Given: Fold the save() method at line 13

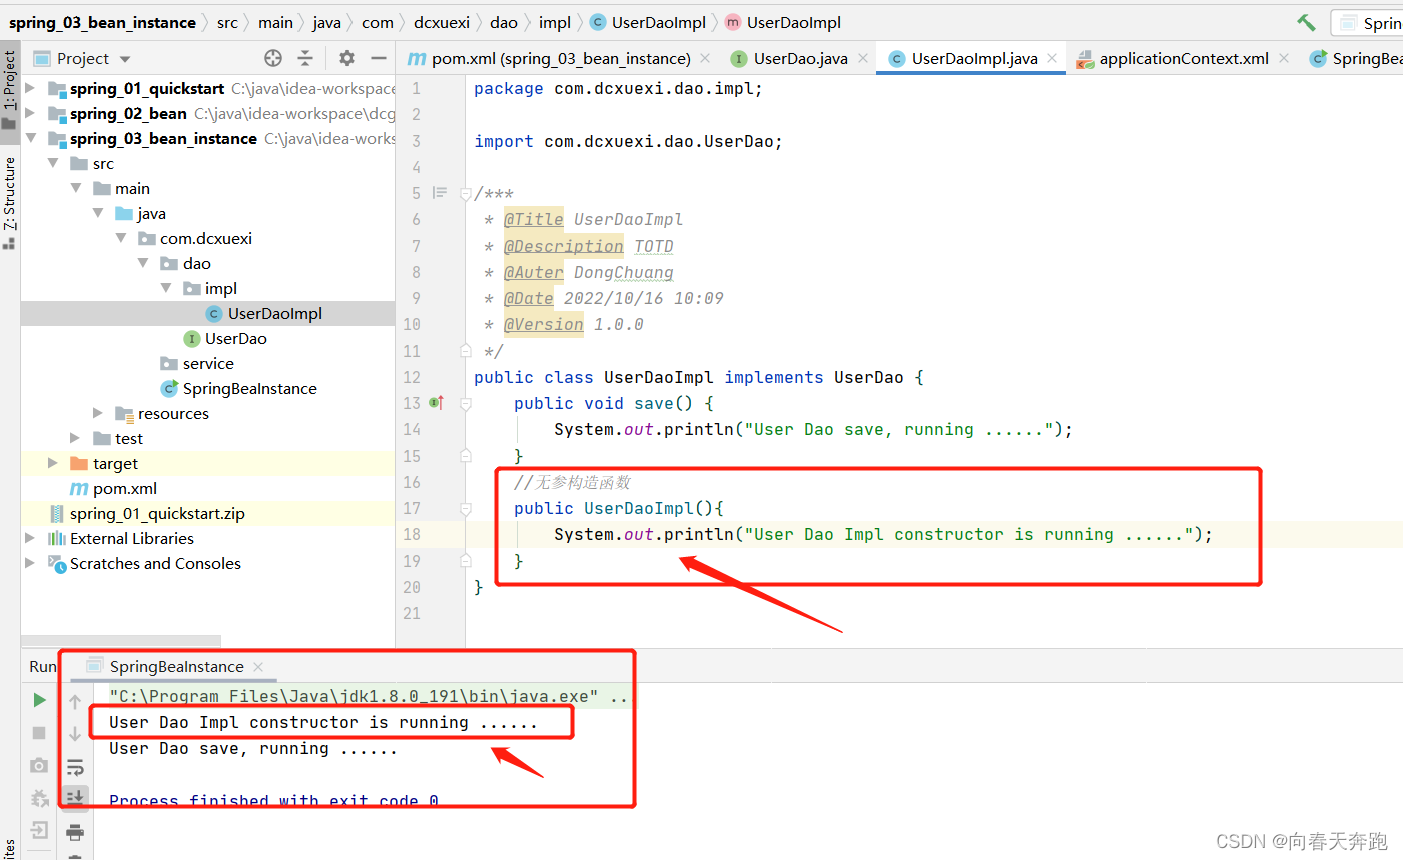Looking at the screenshot, I should (x=466, y=403).
